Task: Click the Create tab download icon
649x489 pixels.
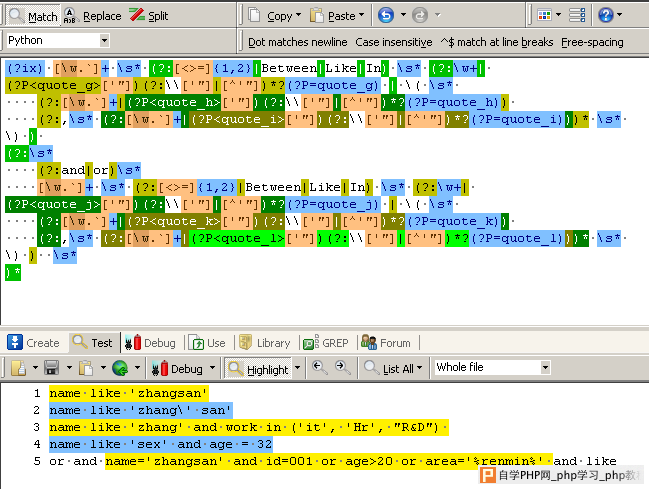Action: 14,342
